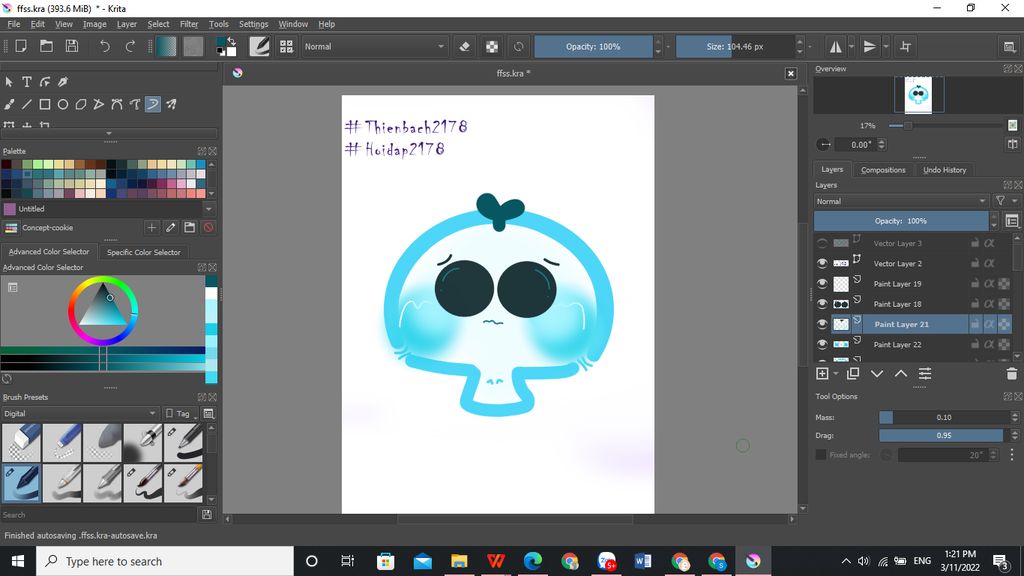
Task: Hide Vector Layer 2 using eye icon
Action: pos(822,263)
